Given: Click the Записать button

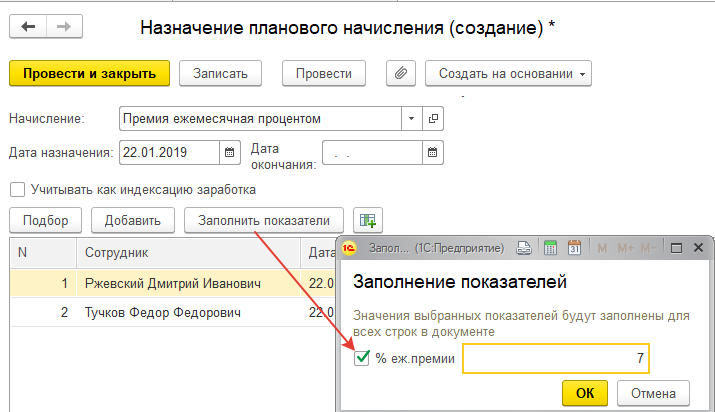Looking at the screenshot, I should point(220,73).
